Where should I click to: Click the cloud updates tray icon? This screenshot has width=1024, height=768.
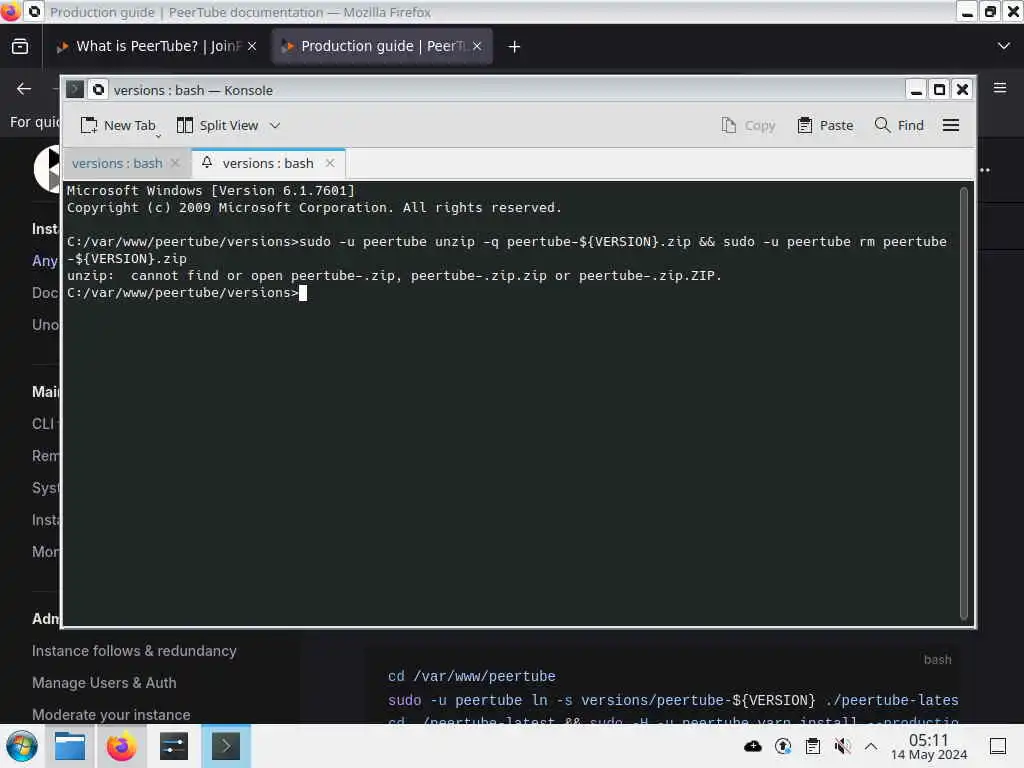[x=753, y=746]
